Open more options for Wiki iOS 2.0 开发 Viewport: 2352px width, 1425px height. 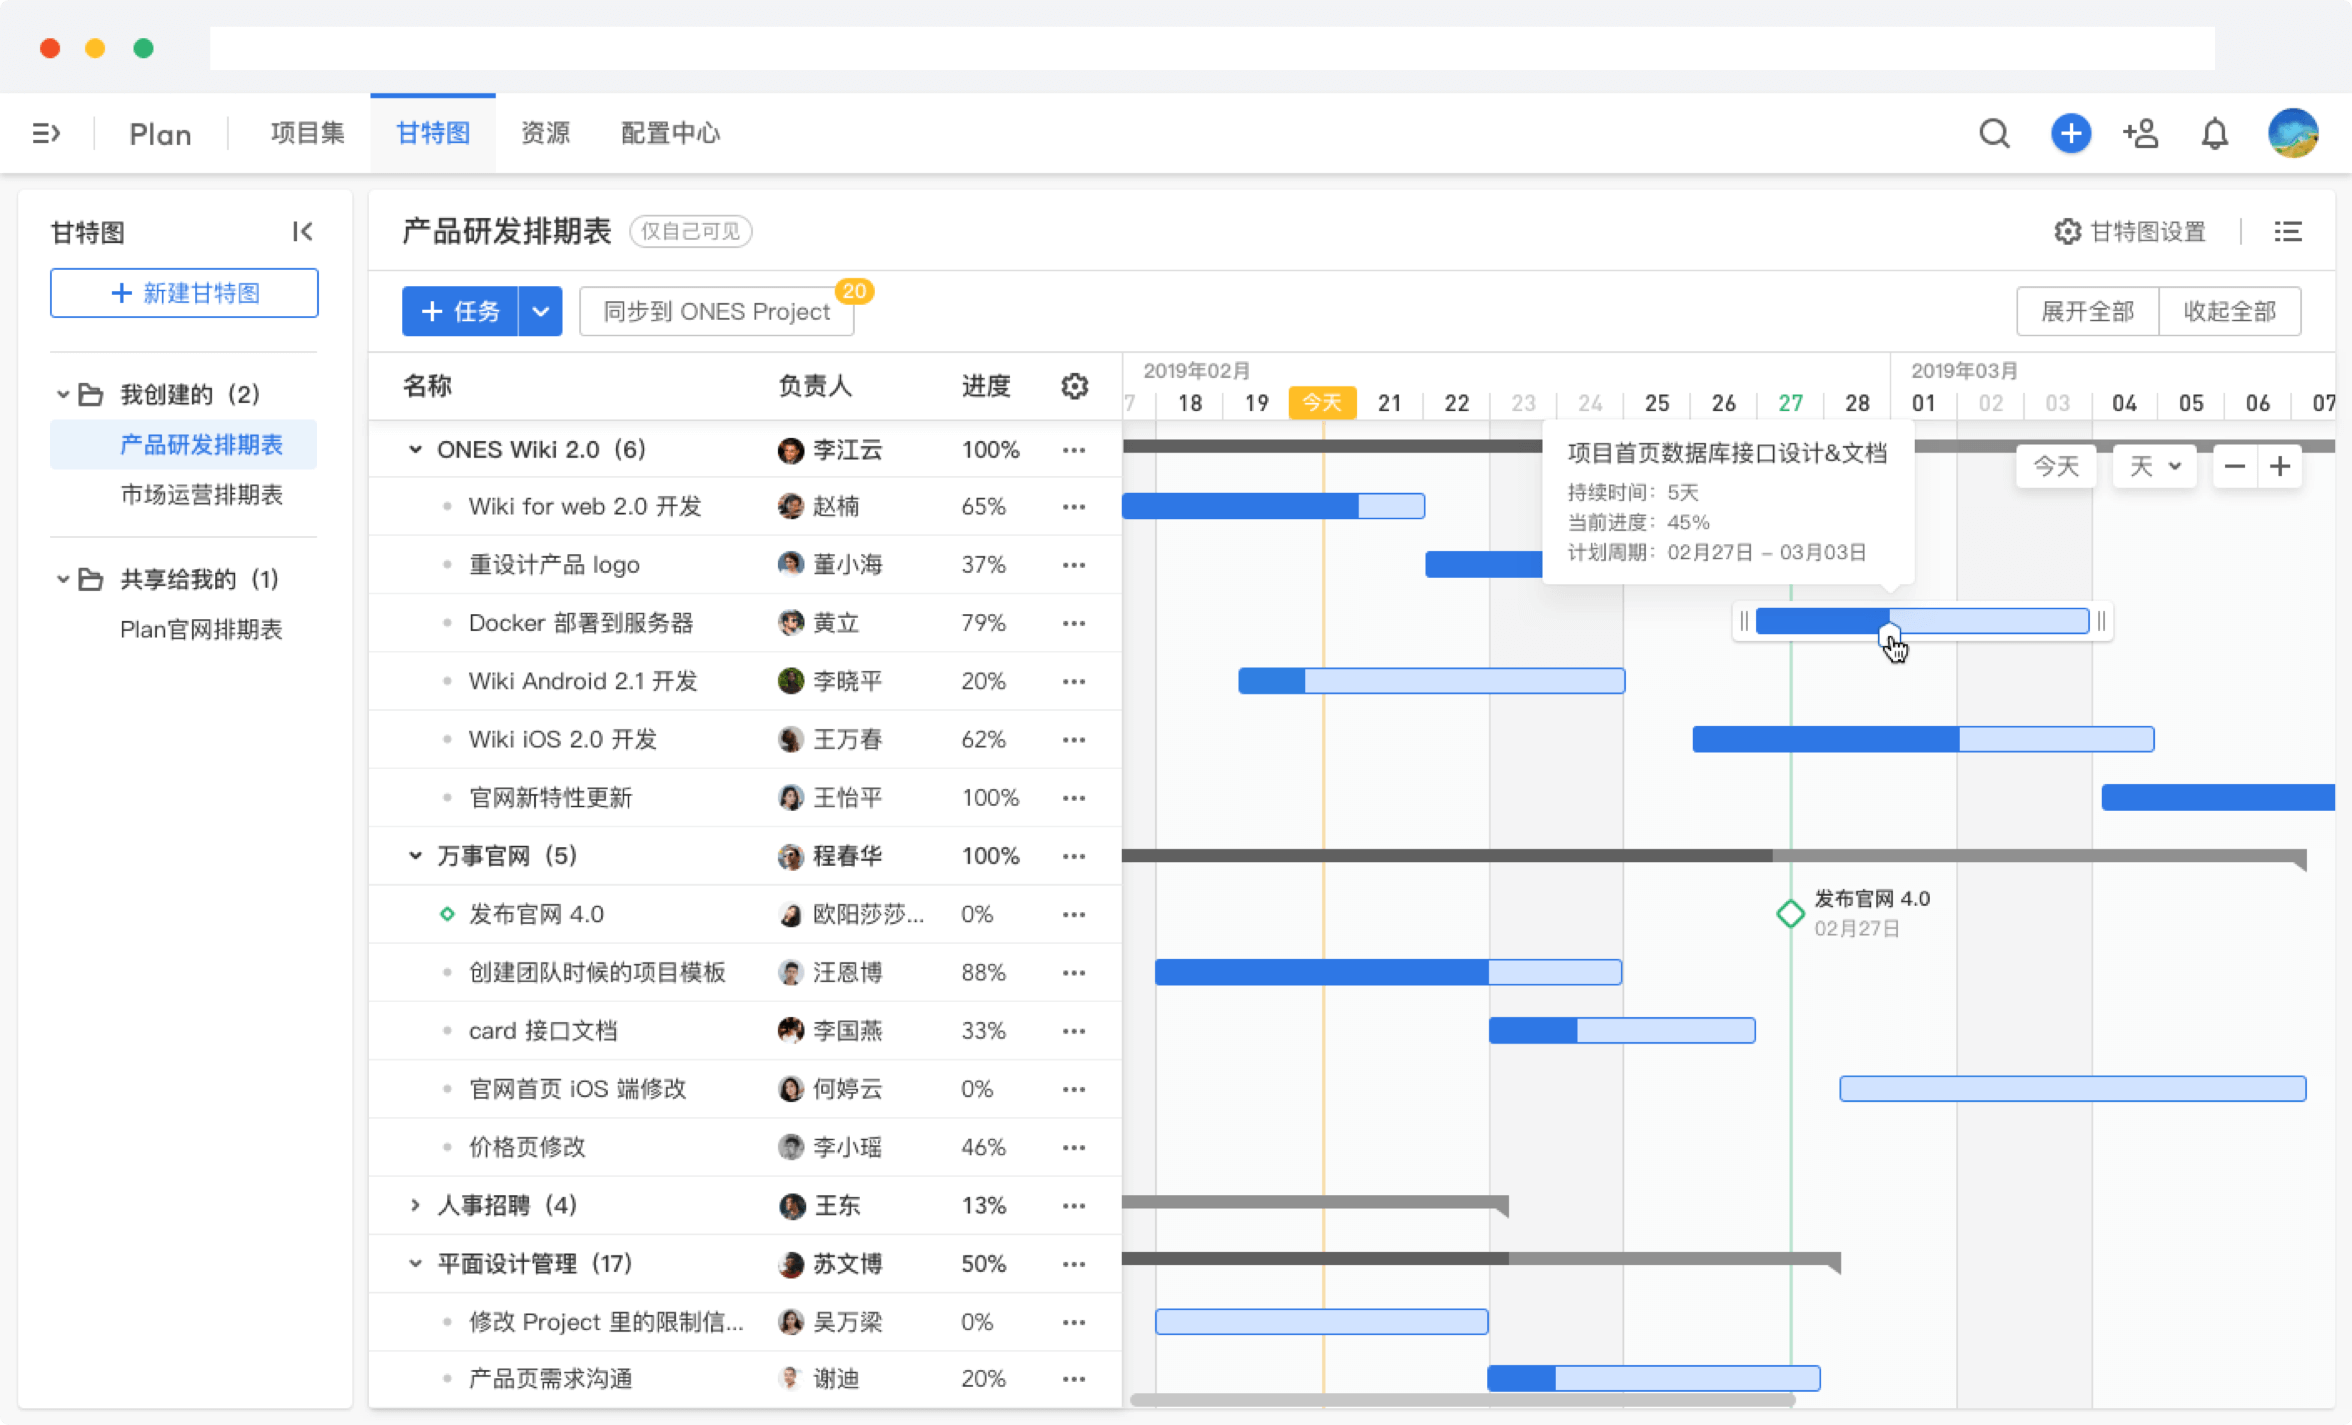click(1074, 740)
